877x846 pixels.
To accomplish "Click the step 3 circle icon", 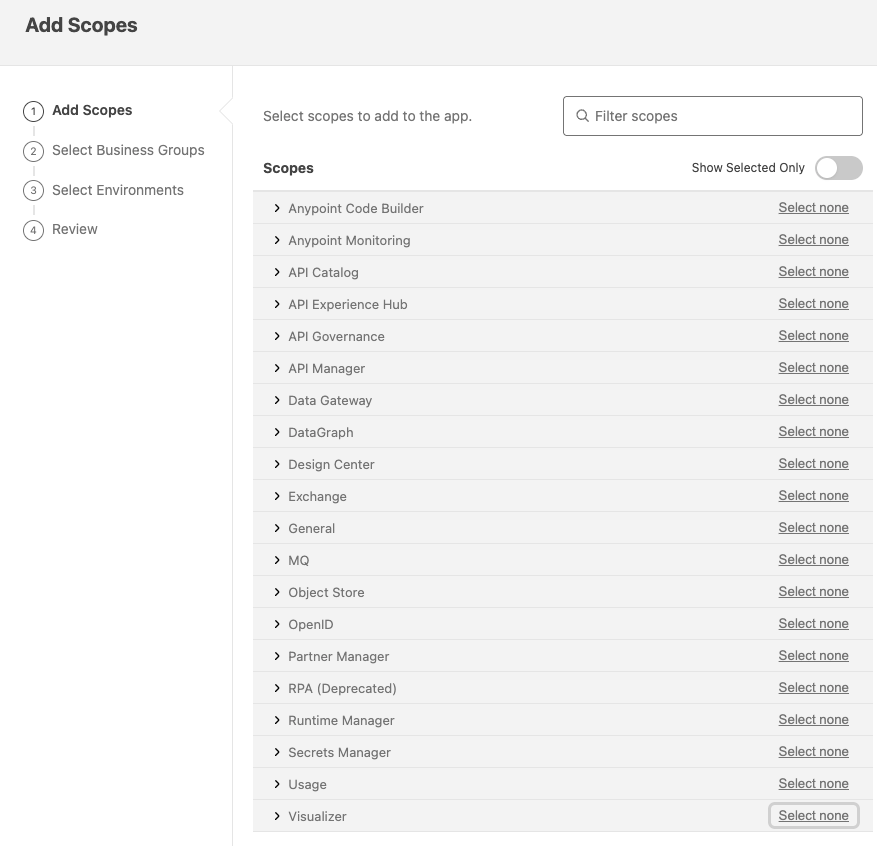I will click(33, 191).
